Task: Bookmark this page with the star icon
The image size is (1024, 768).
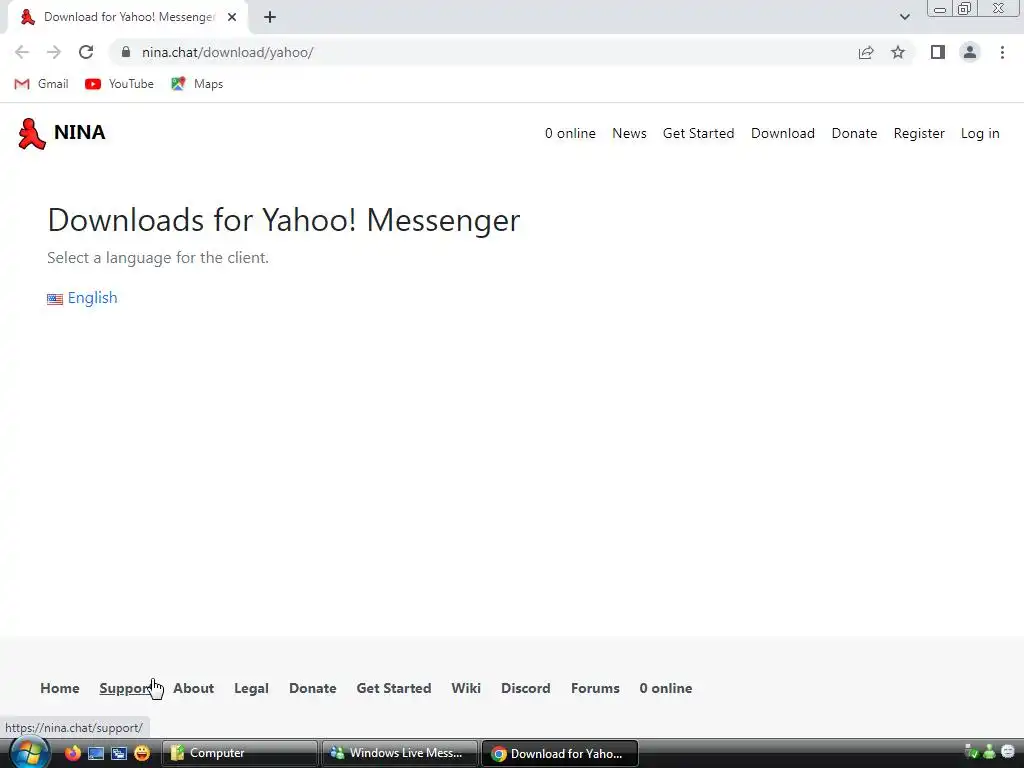Action: click(898, 52)
